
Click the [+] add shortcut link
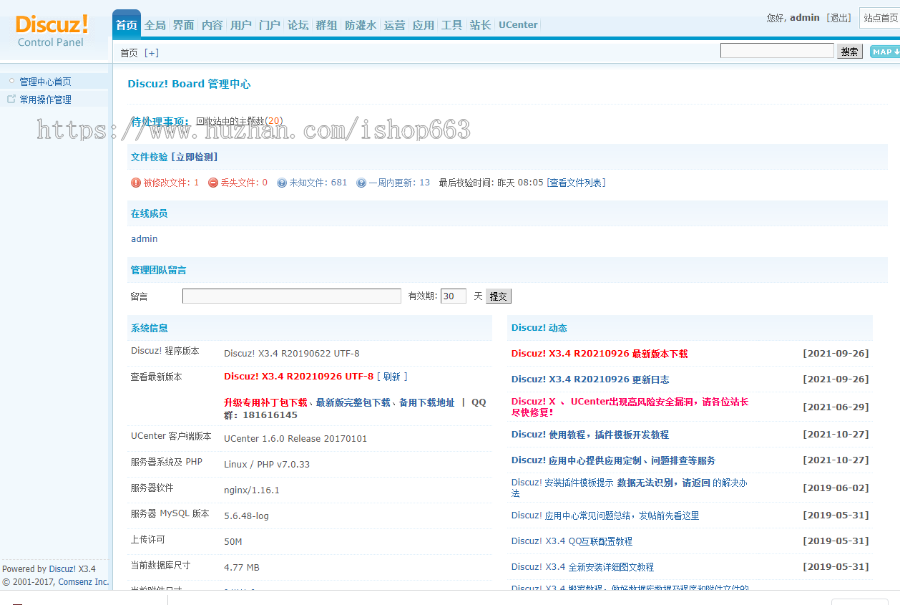(x=152, y=53)
